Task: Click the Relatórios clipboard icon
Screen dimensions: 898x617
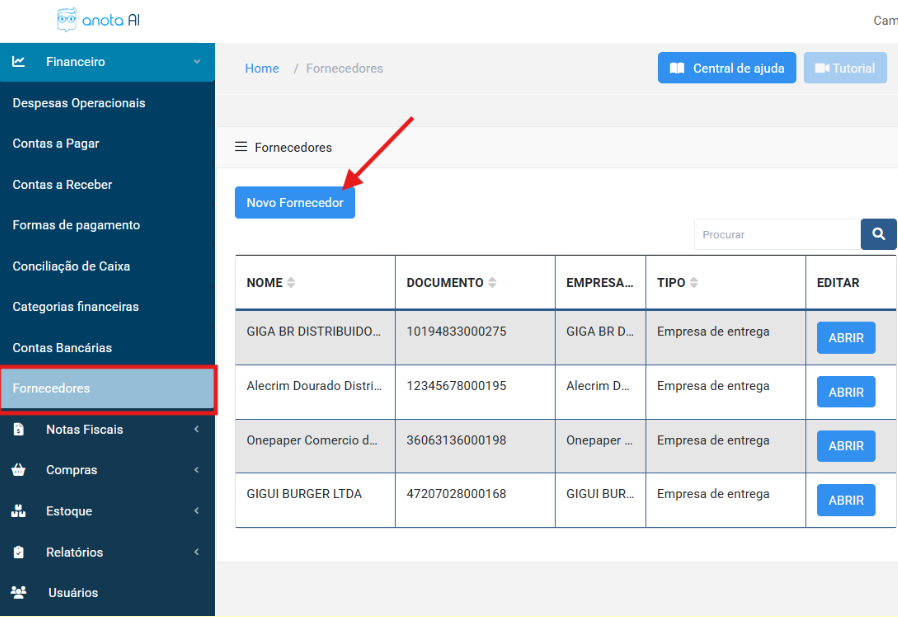Action: point(19,552)
